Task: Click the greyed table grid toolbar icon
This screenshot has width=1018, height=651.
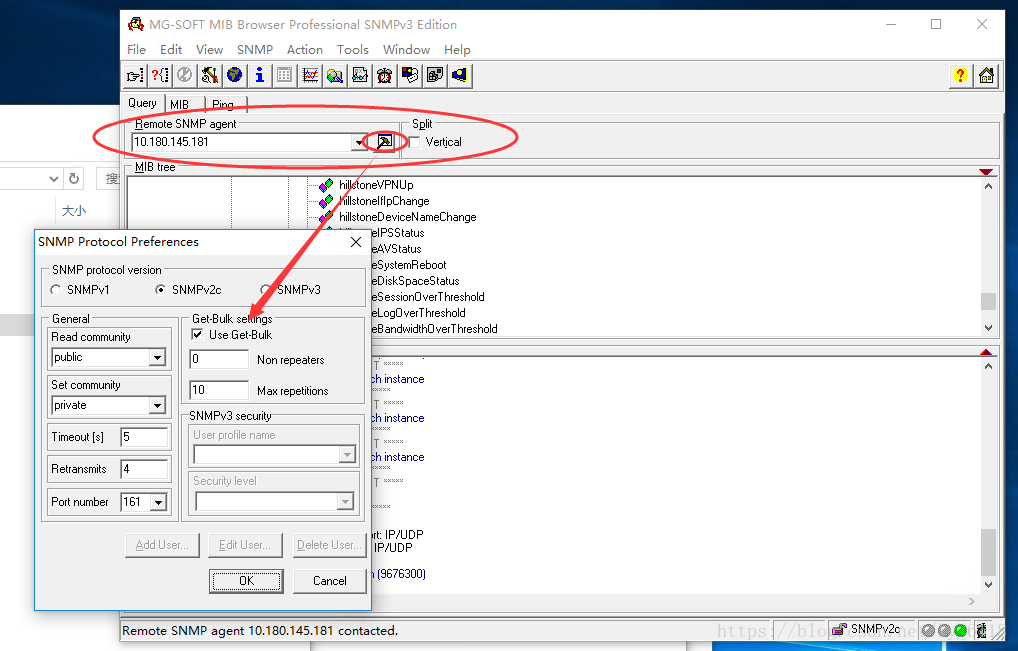Action: pos(284,75)
